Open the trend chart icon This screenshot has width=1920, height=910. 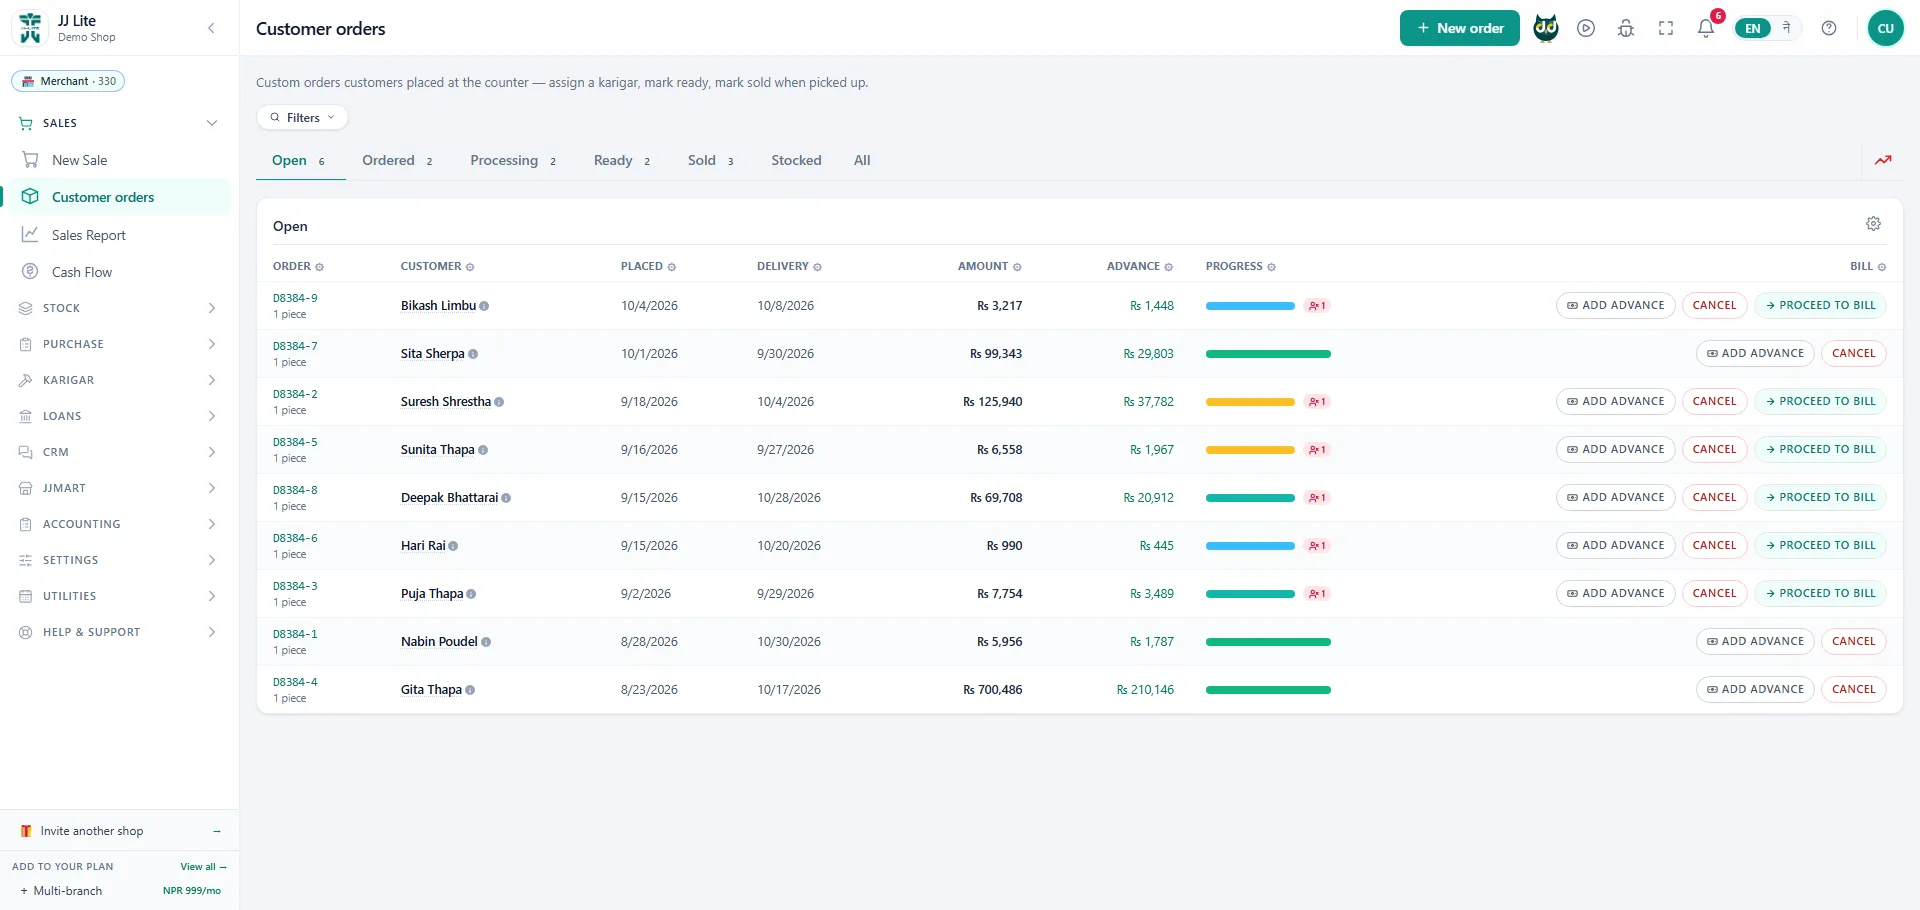pos(1883,160)
